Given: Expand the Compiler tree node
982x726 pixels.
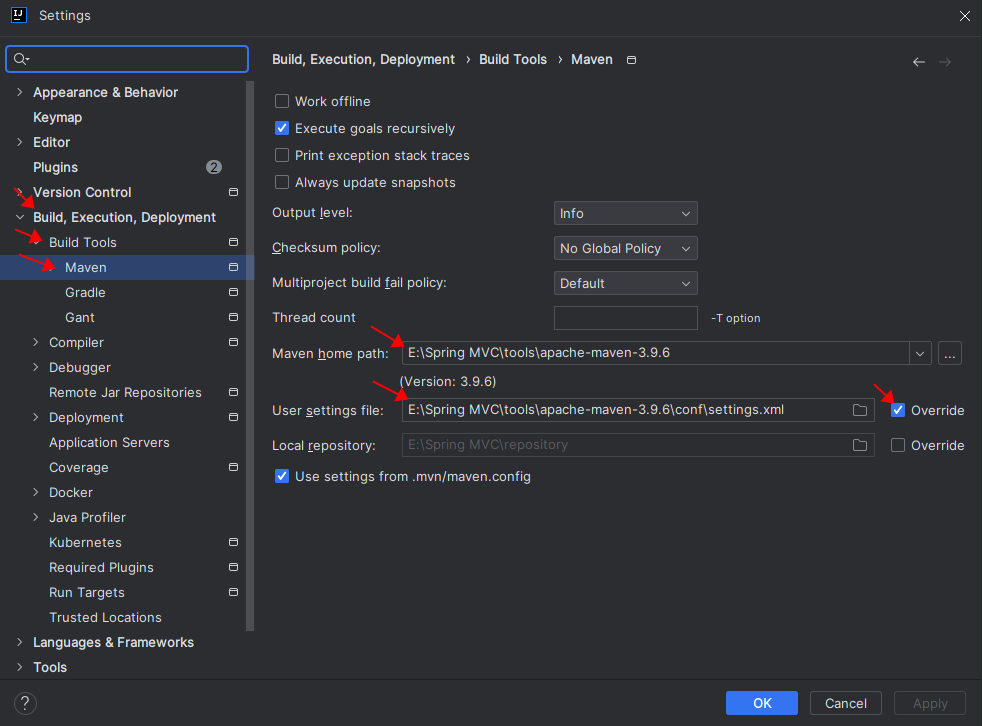Looking at the screenshot, I should (x=36, y=343).
